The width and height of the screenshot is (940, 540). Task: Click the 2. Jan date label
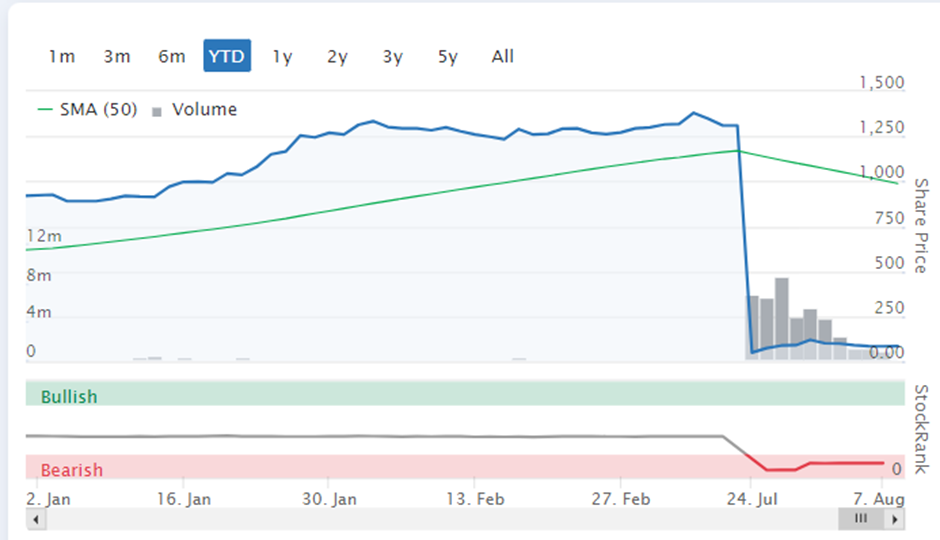tap(49, 499)
